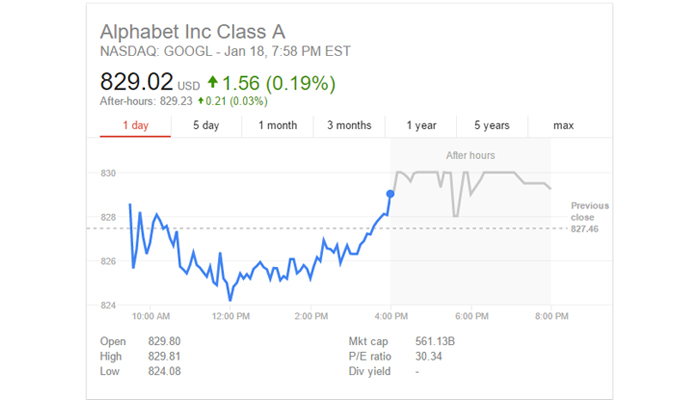Click the Previous close 827.46 label
Image resolution: width=700 pixels, height=400 pixels.
click(589, 217)
